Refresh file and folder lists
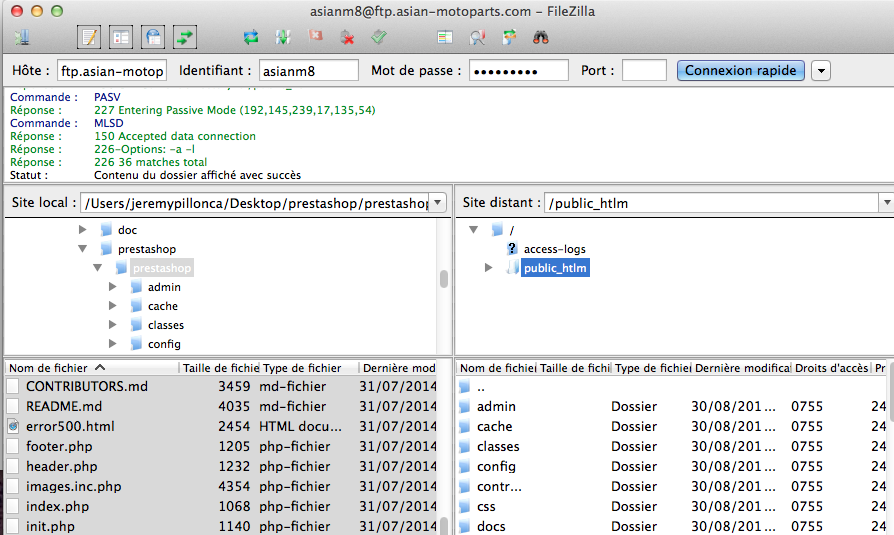 point(251,38)
